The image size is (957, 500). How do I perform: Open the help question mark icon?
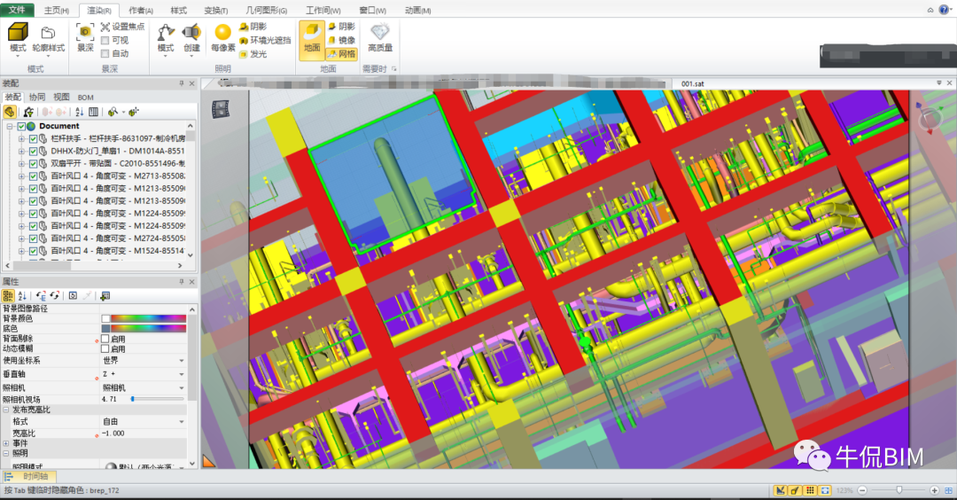[x=944, y=9]
